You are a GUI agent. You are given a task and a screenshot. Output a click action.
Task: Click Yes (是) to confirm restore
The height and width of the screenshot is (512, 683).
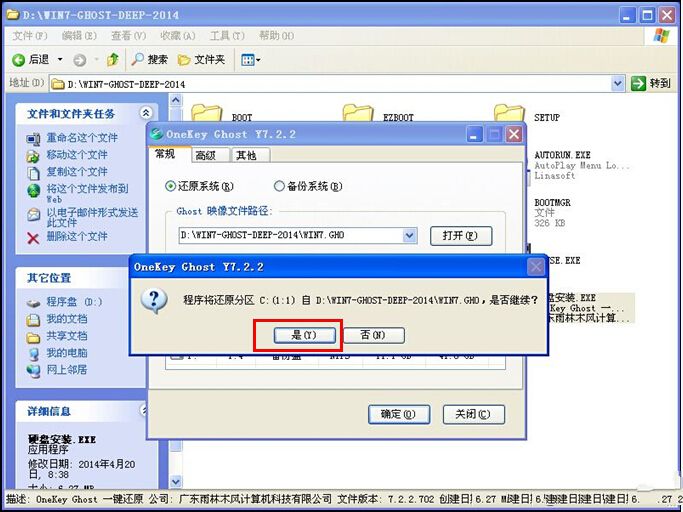pyautogui.click(x=298, y=335)
